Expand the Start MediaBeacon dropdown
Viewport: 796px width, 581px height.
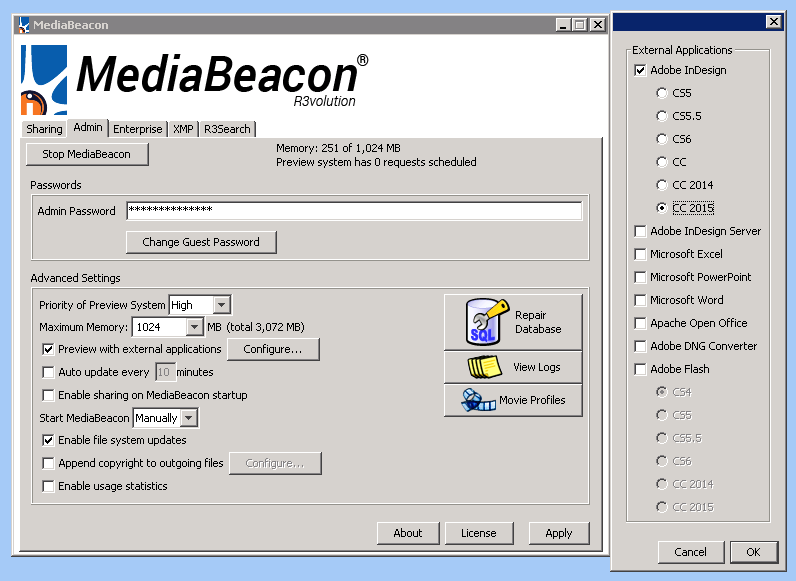189,418
